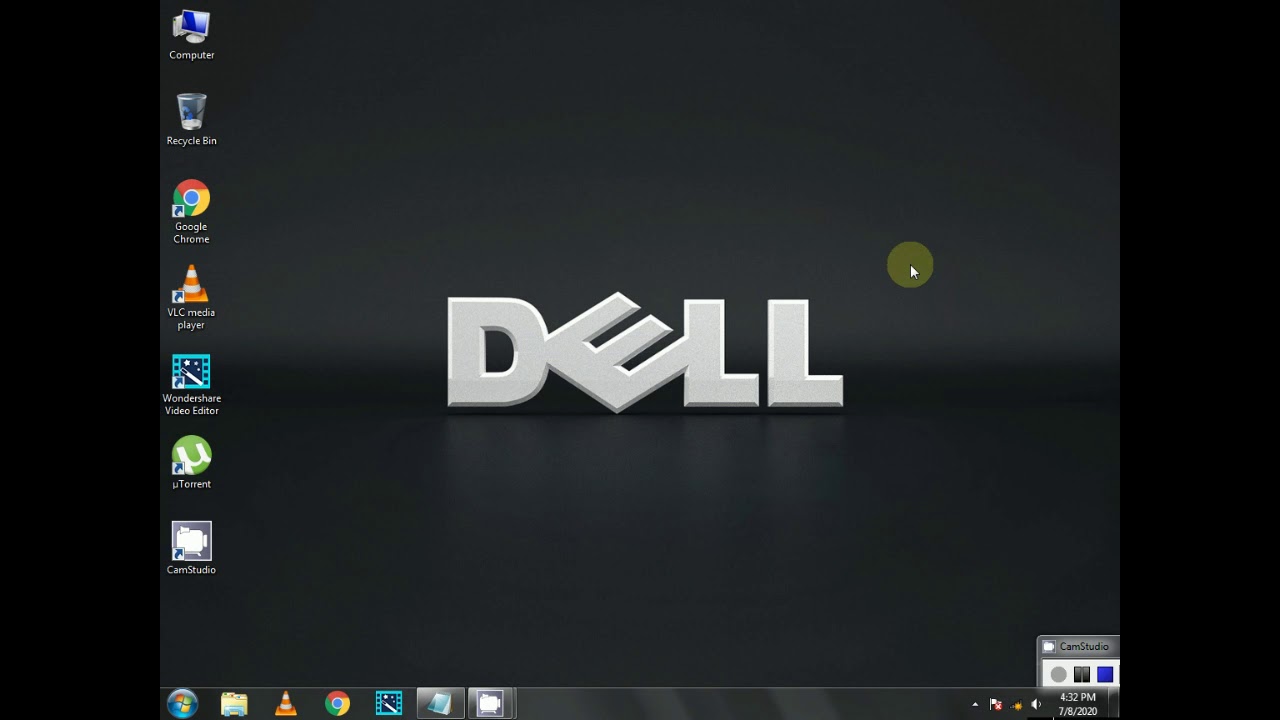
Task: Select the Wondershare Video Editor desktop shortcut
Action: click(x=191, y=385)
